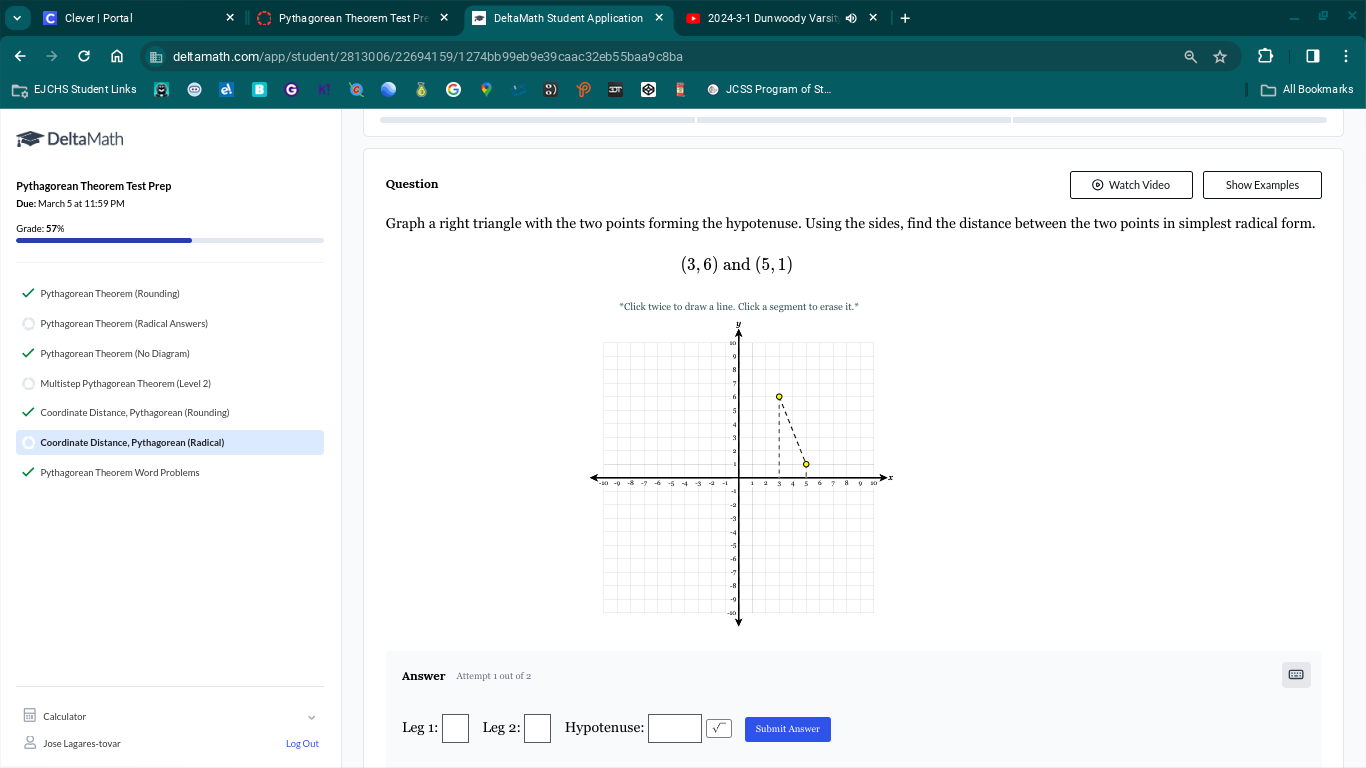Viewport: 1366px width, 768px height.
Task: Click the Calculator icon in sidebar
Action: pyautogui.click(x=29, y=716)
